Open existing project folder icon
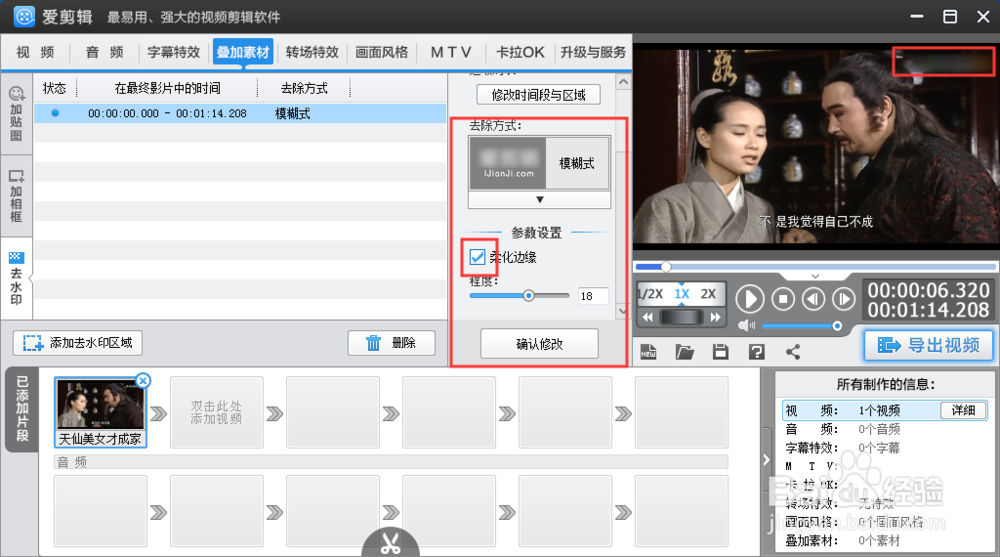The image size is (1000, 557). [684, 352]
